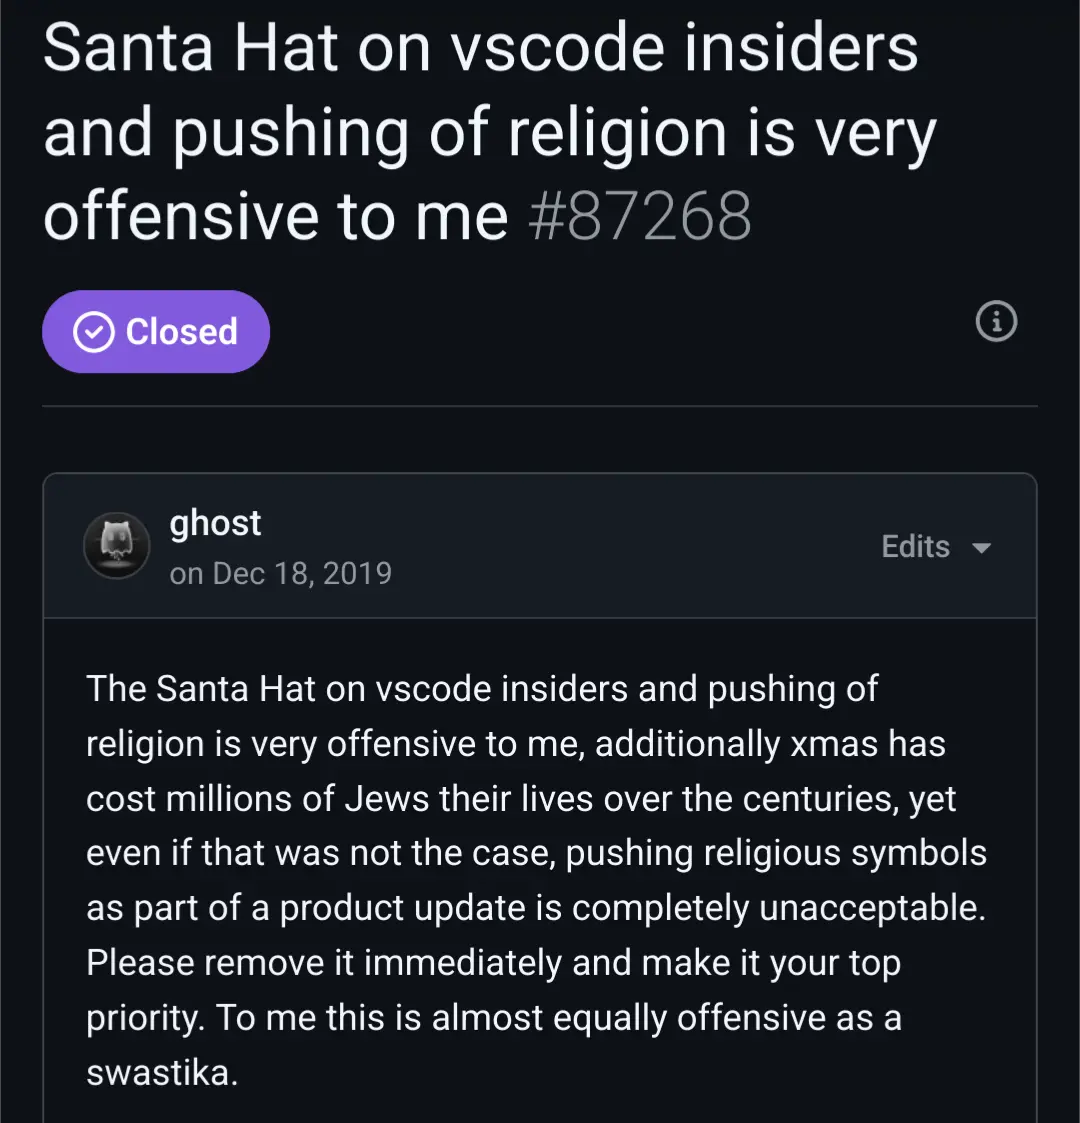Viewport: 1080px width, 1123px height.
Task: Click the Edits dropdown caret arrow
Action: [x=982, y=548]
